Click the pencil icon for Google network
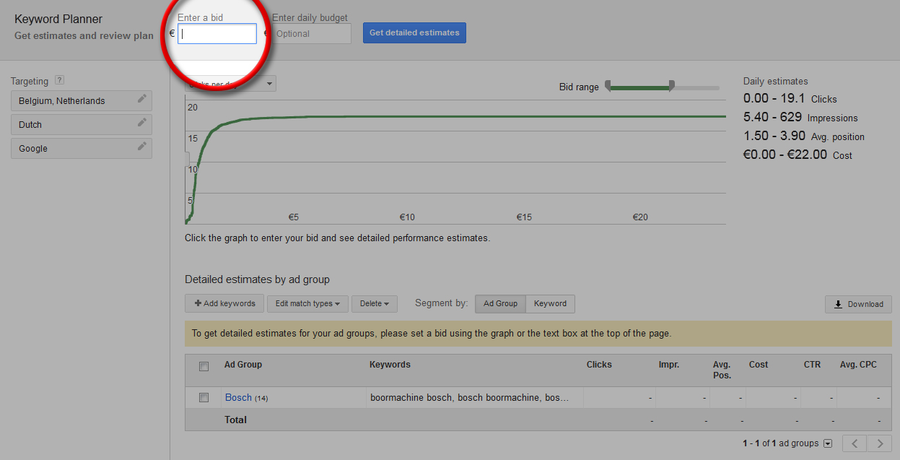 click(x=142, y=148)
